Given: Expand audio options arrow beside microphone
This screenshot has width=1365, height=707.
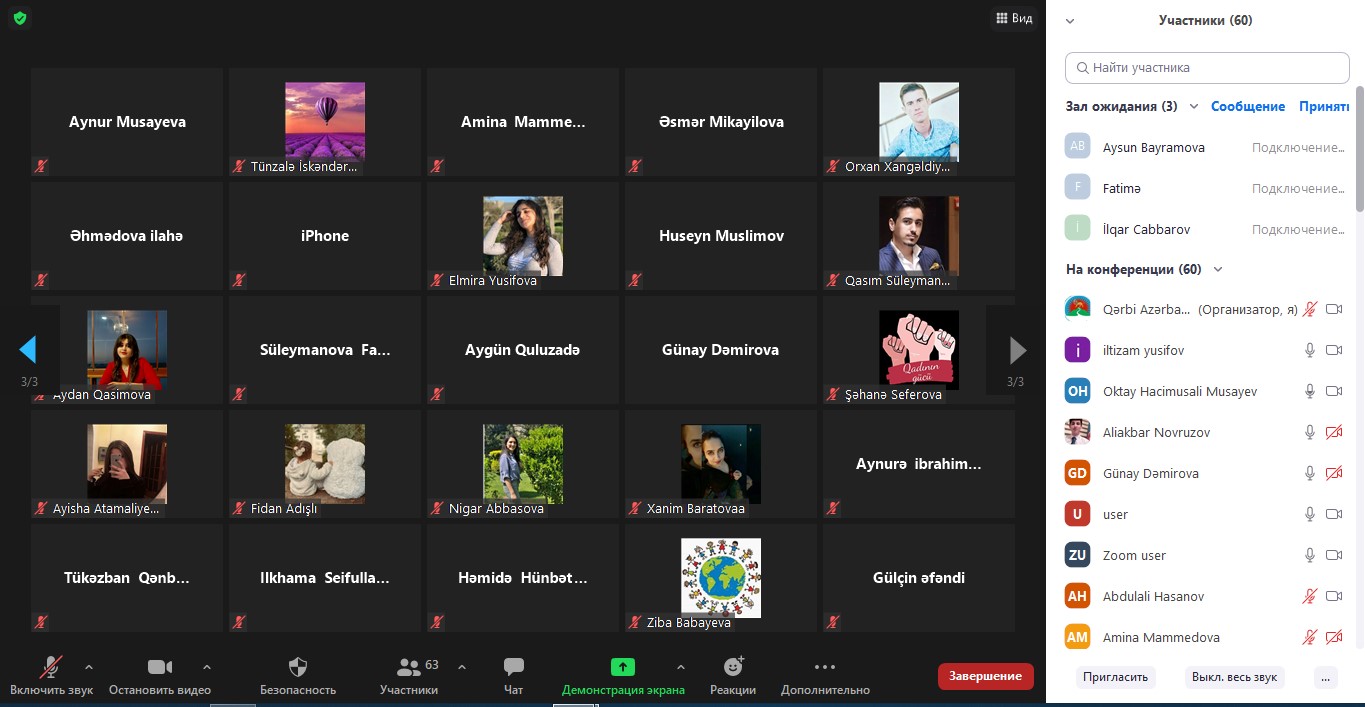Looking at the screenshot, I should 89,667.
